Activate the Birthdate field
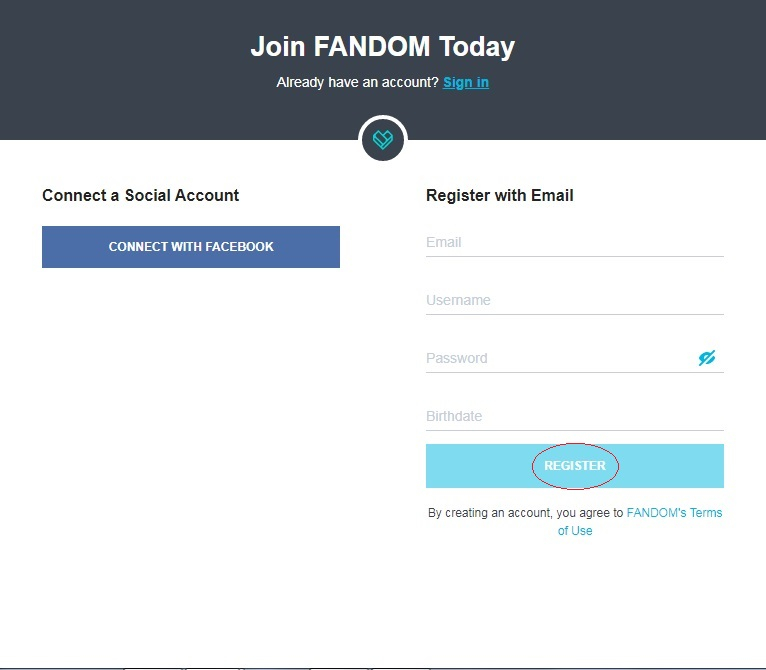Screen dimensions: 766x670 tap(574, 416)
